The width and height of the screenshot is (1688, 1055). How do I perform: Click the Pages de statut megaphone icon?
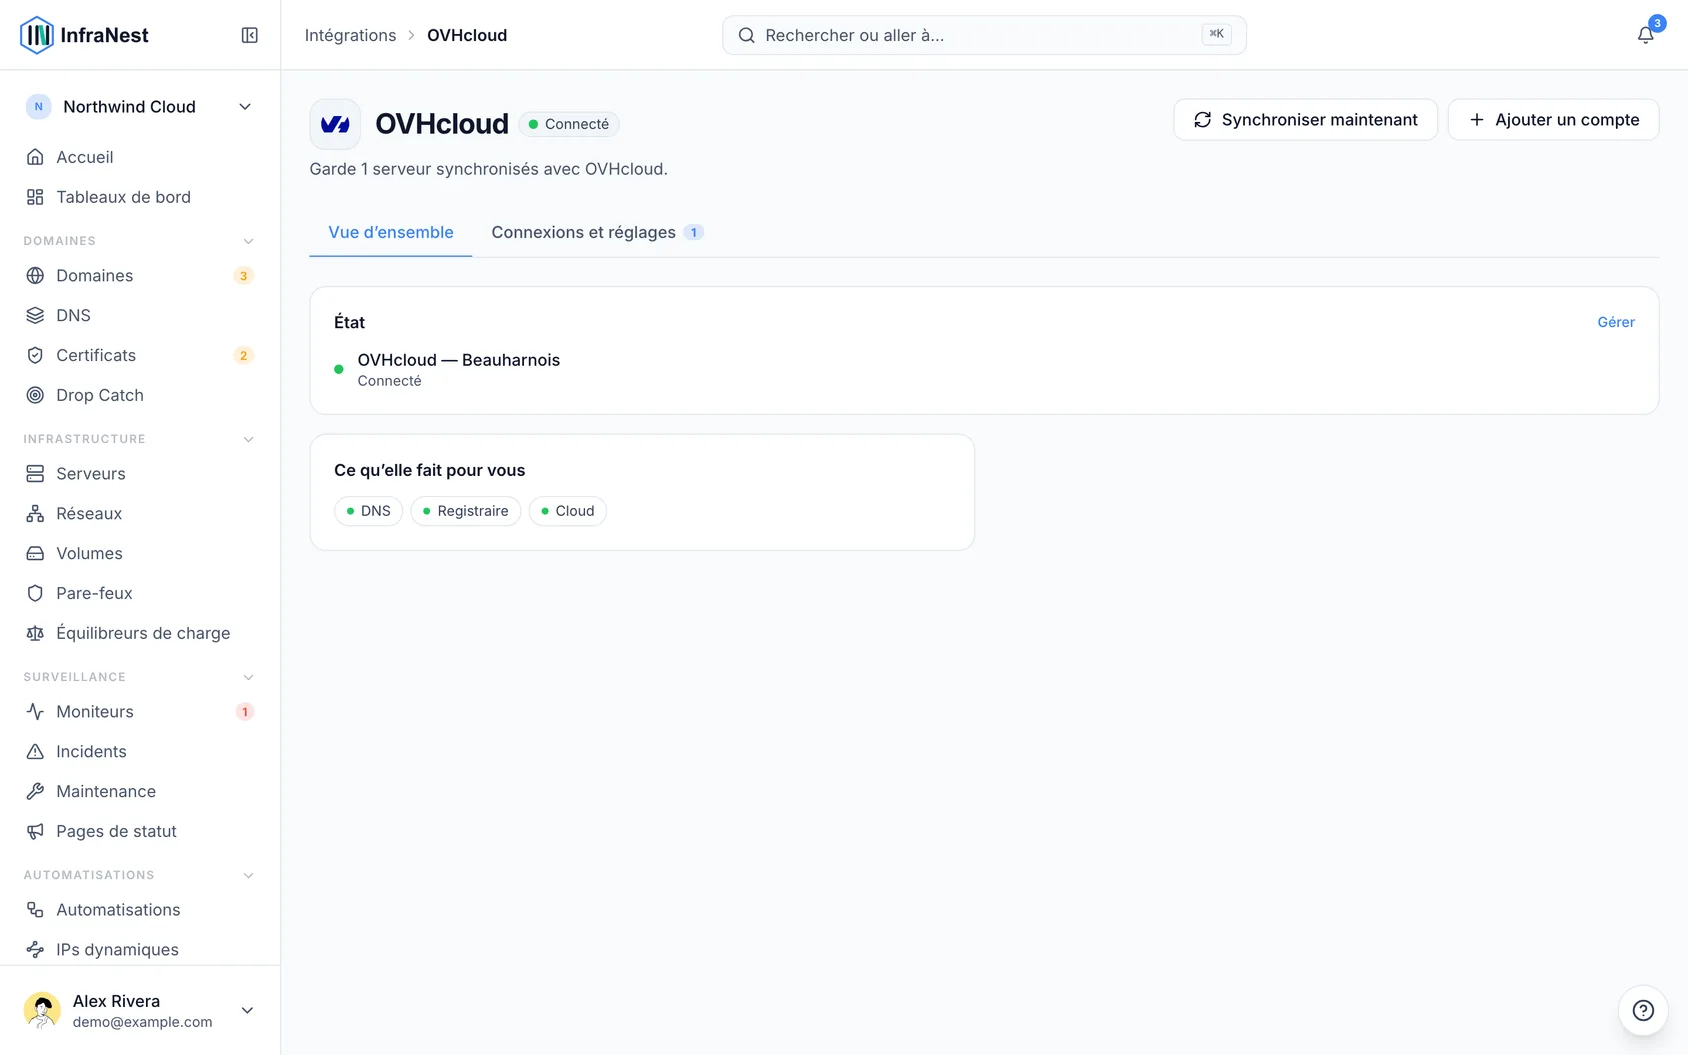(x=35, y=831)
